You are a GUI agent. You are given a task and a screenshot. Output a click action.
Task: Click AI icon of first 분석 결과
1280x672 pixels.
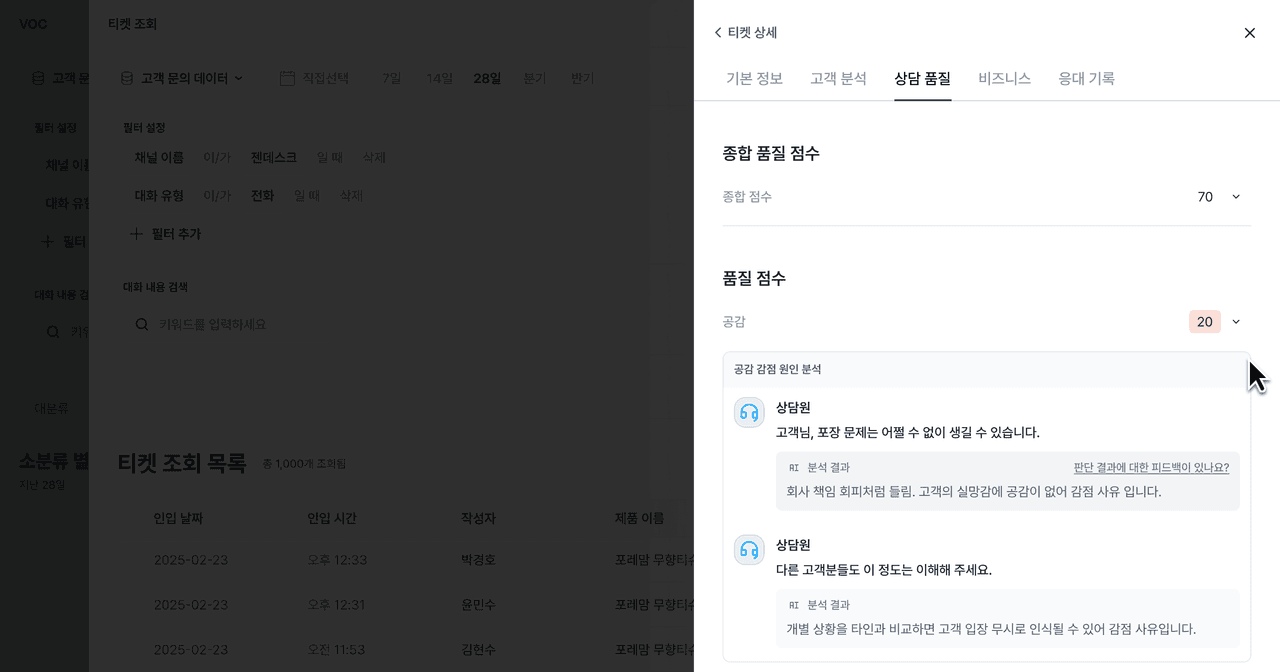point(794,467)
